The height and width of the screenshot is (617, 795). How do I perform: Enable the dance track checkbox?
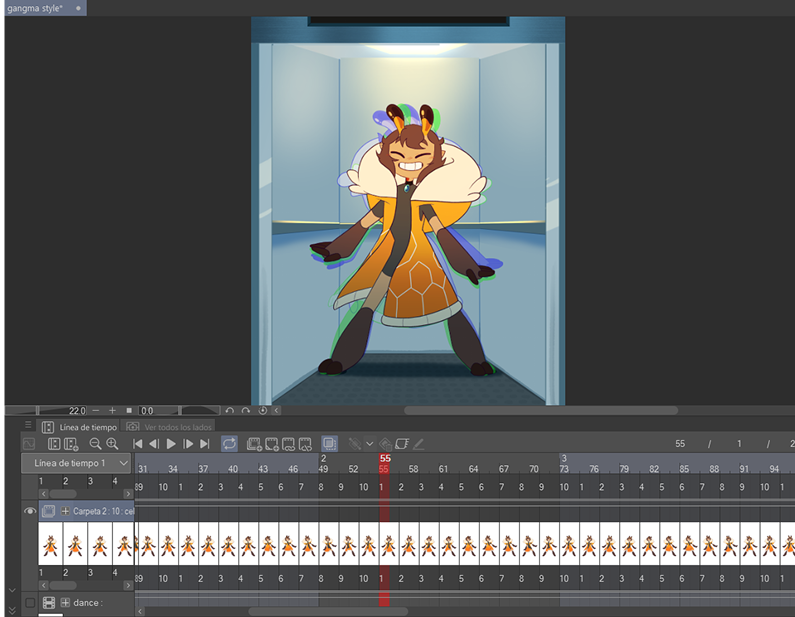(x=30, y=603)
